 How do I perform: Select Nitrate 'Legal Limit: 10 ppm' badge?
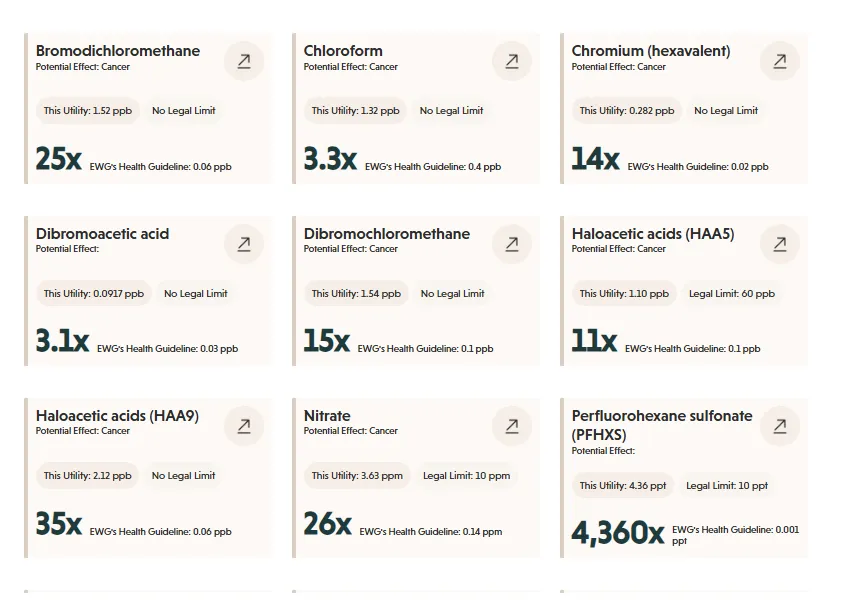466,476
